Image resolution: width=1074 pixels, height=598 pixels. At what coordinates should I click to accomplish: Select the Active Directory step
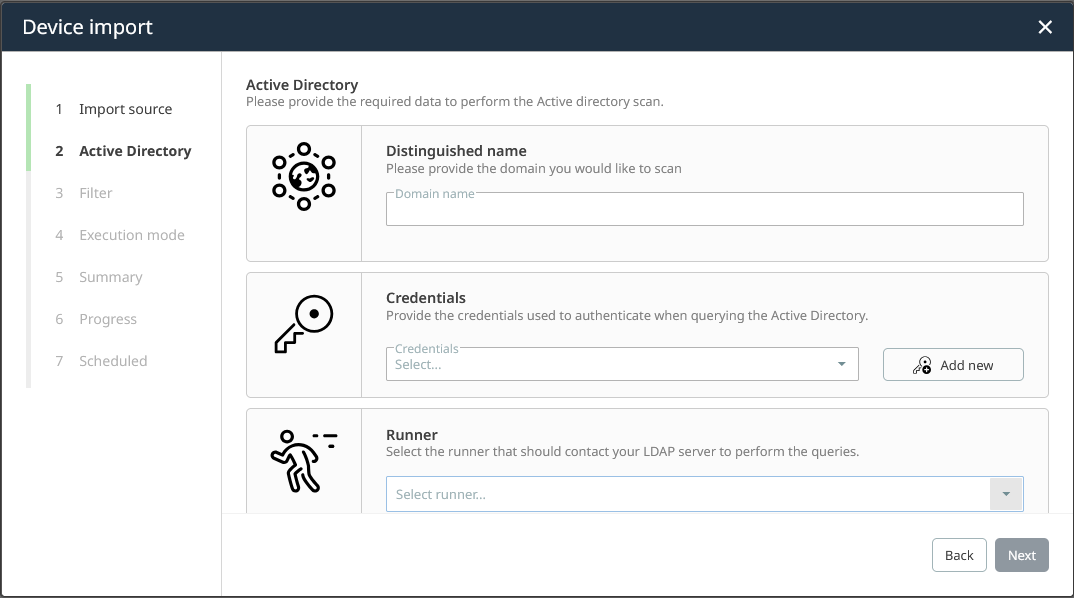coord(135,151)
